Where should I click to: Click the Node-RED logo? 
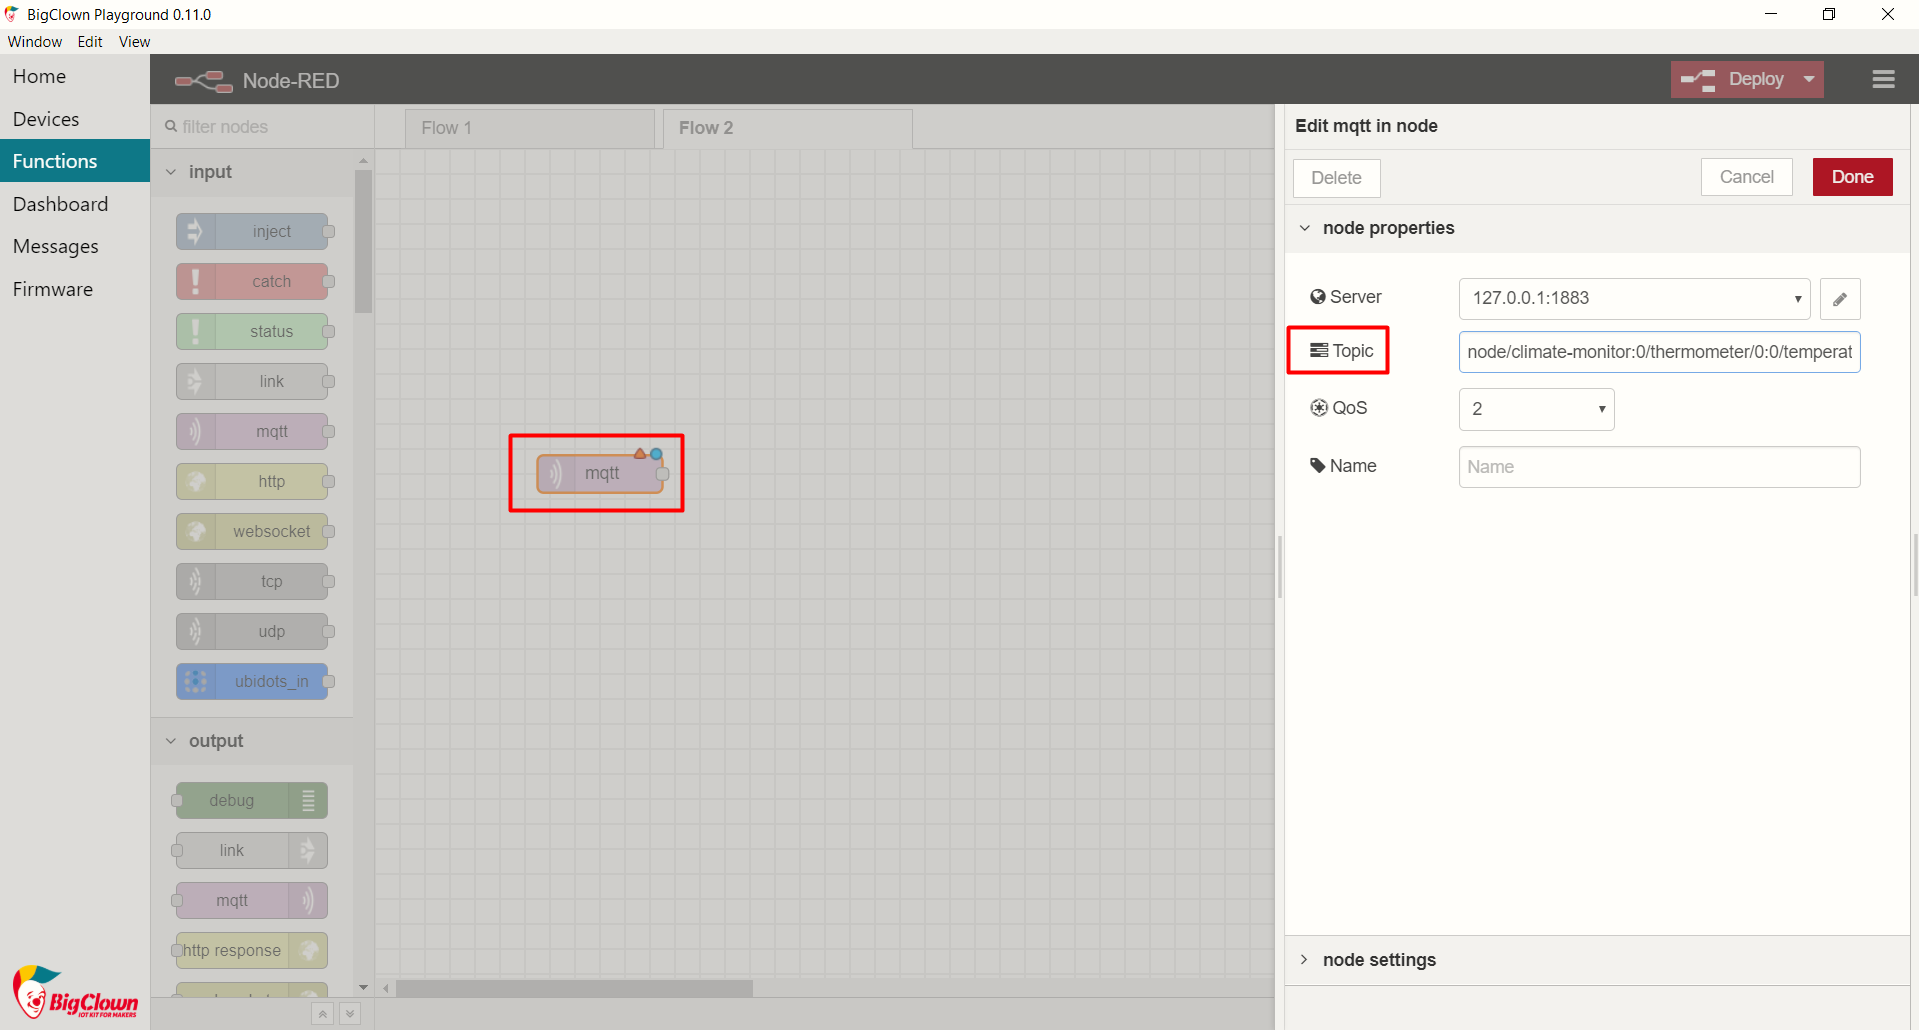click(x=203, y=81)
